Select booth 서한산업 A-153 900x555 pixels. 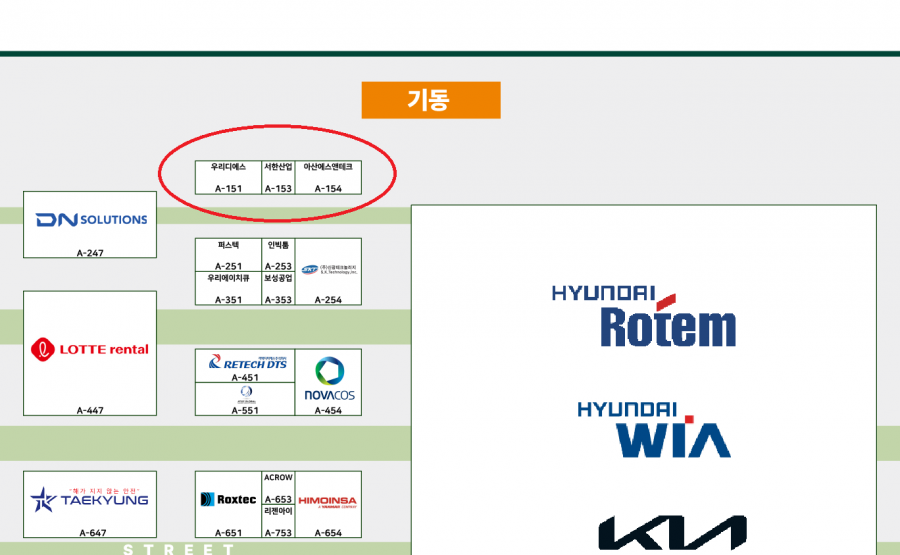(278, 177)
